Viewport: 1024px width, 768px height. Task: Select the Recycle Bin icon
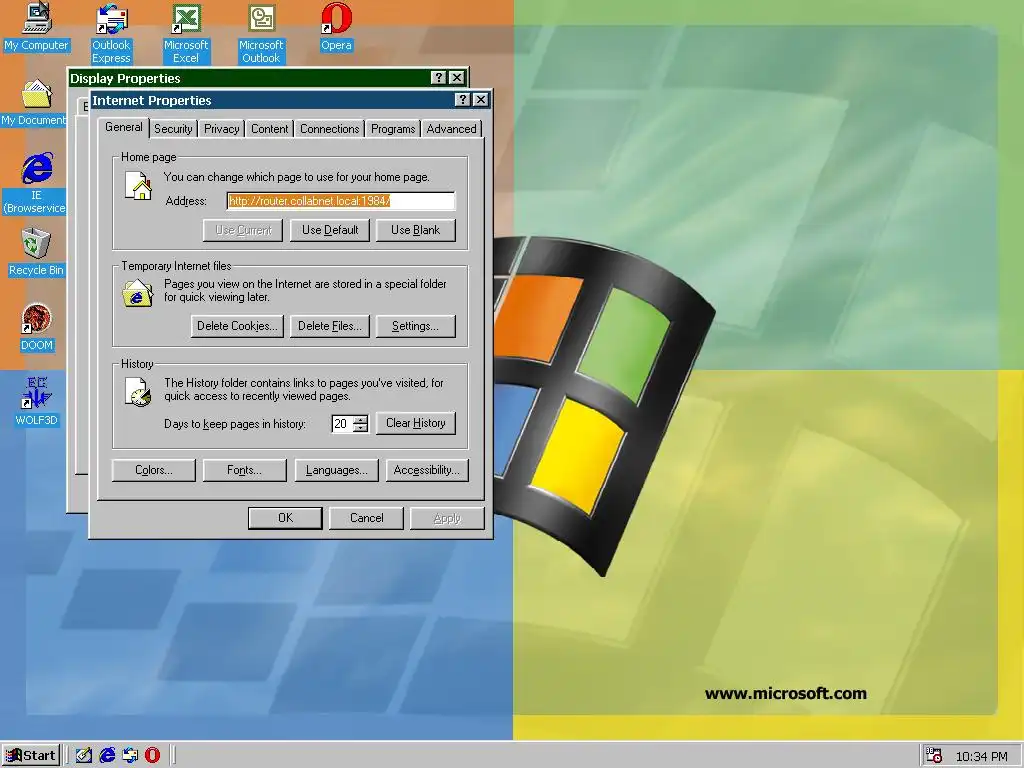(36, 251)
